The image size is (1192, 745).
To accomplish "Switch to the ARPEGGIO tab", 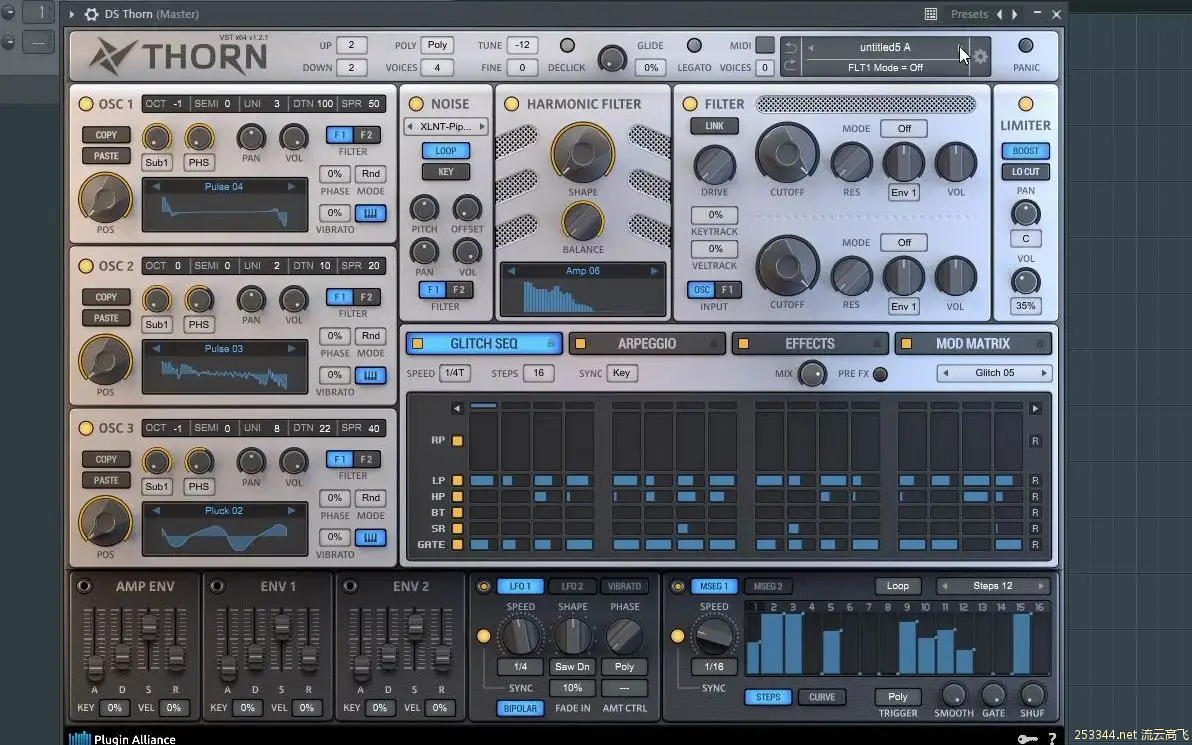I will click(646, 344).
